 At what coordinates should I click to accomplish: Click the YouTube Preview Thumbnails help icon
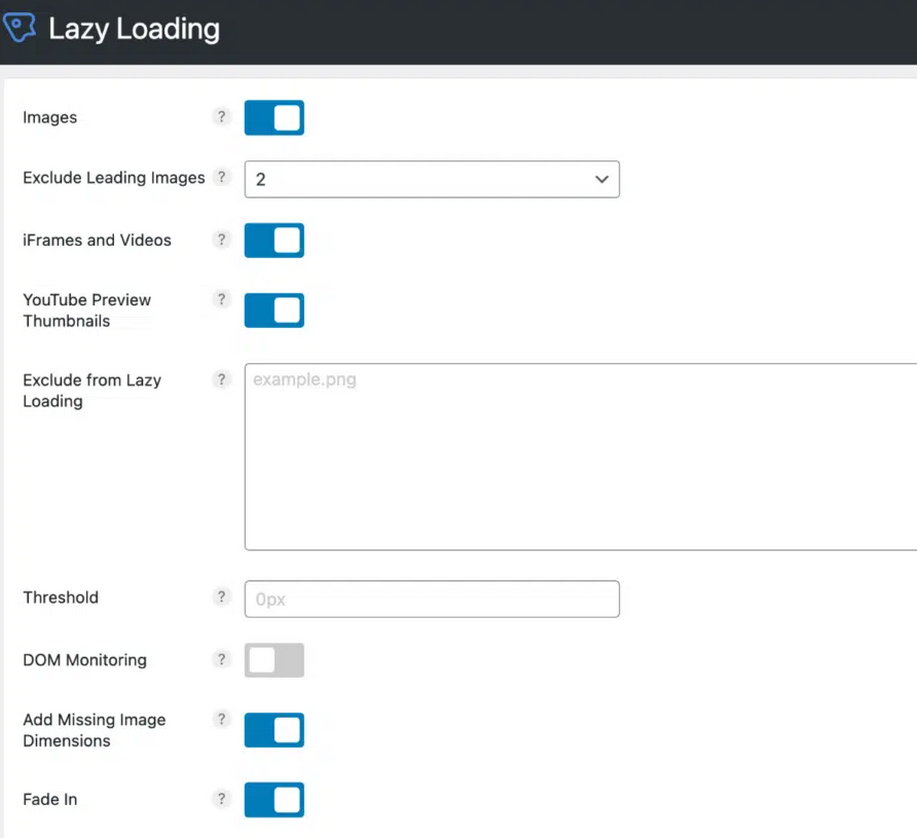point(221,299)
